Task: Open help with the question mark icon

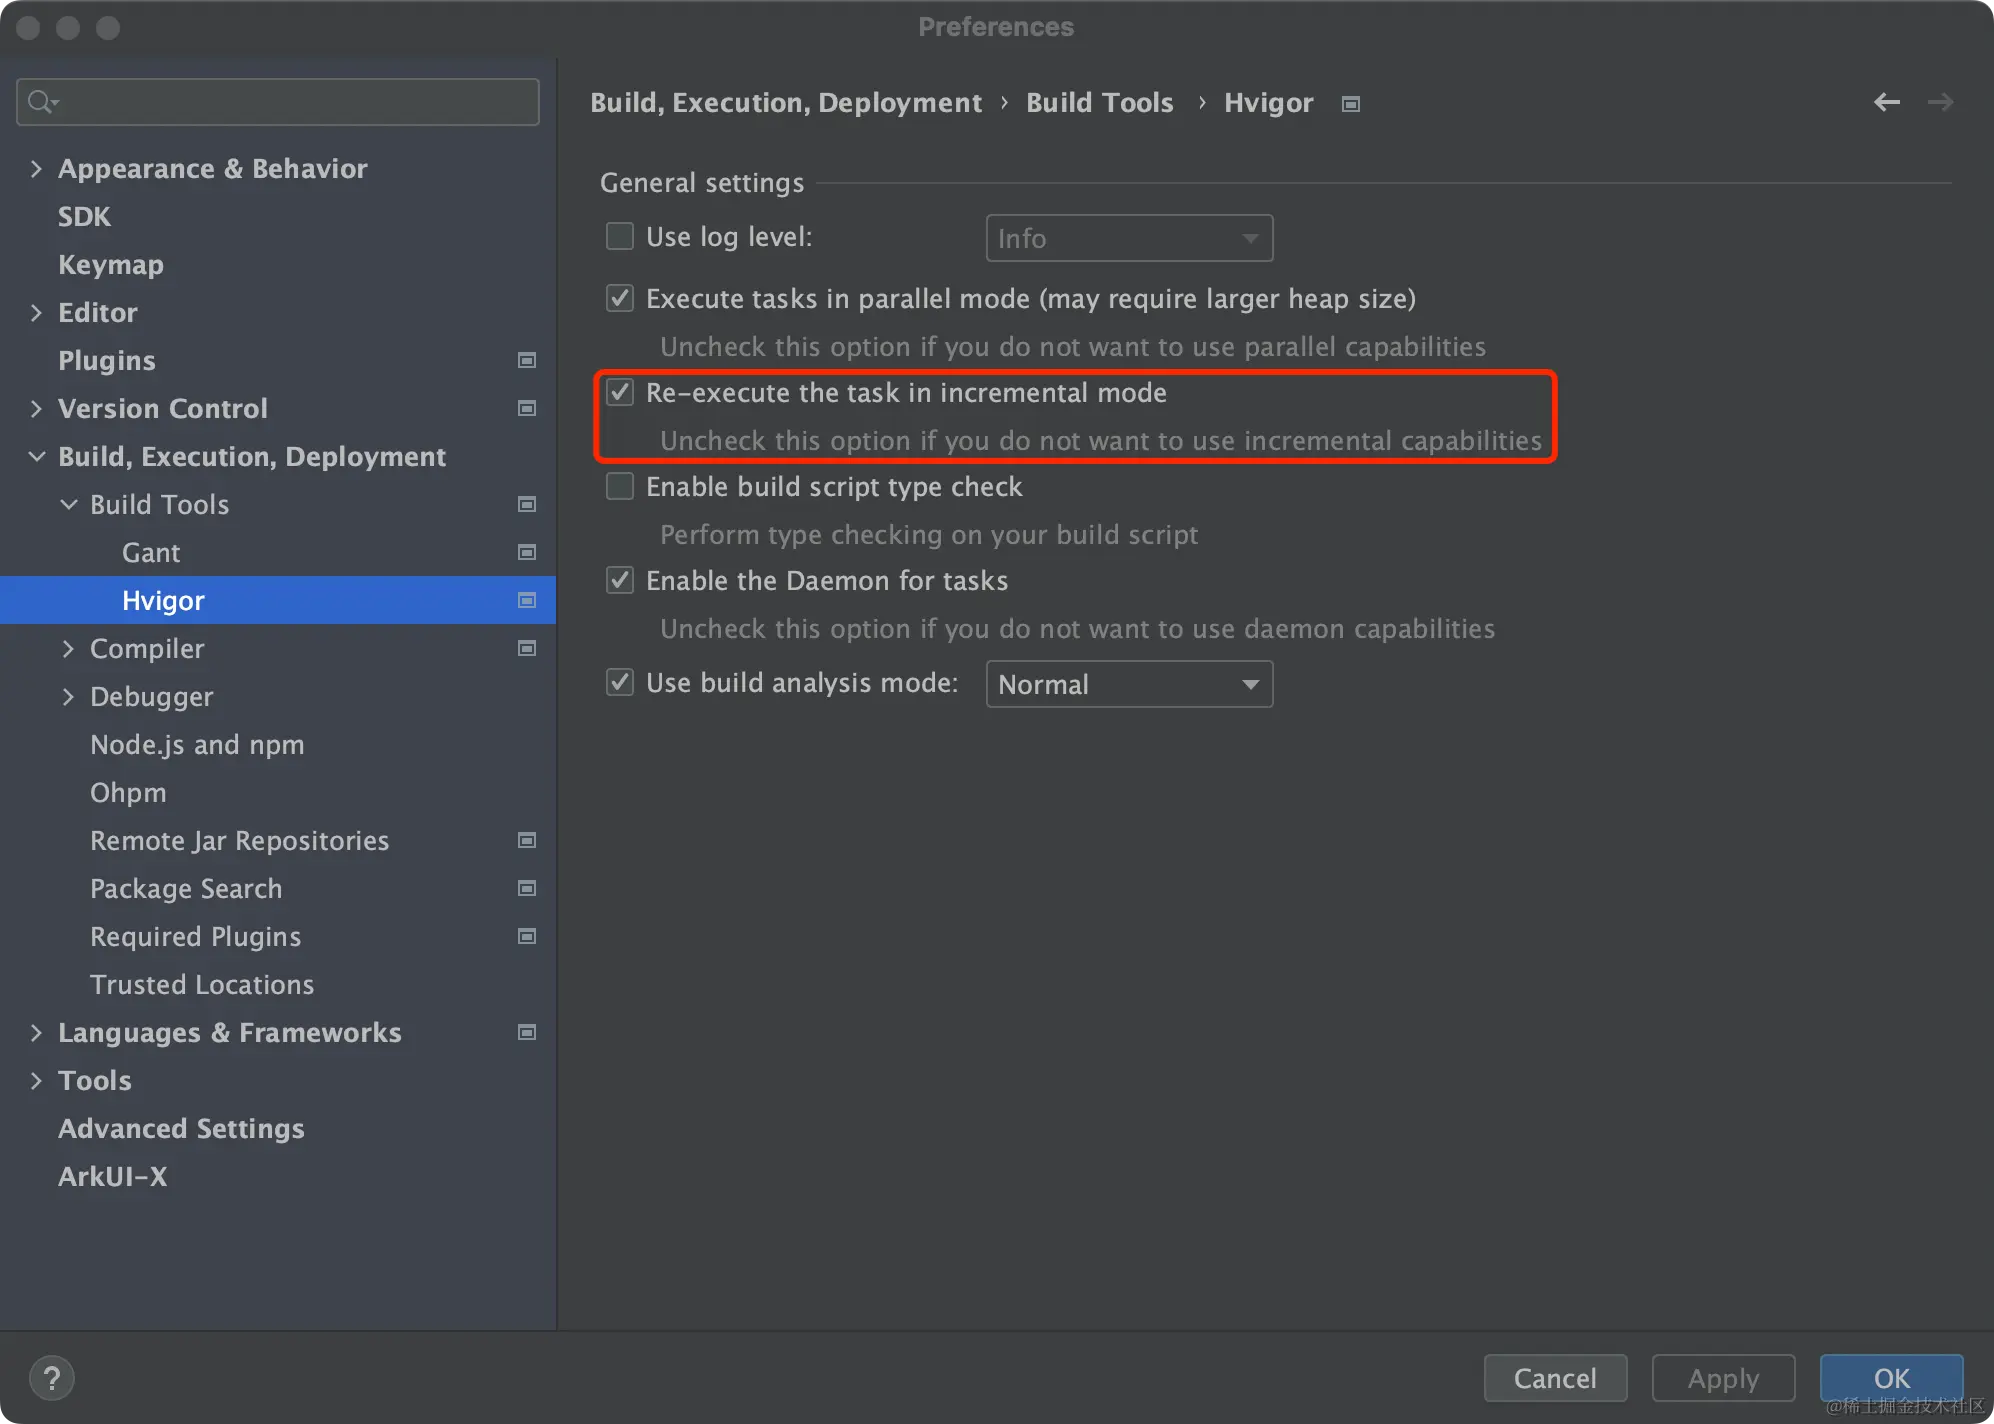Action: click(x=52, y=1378)
